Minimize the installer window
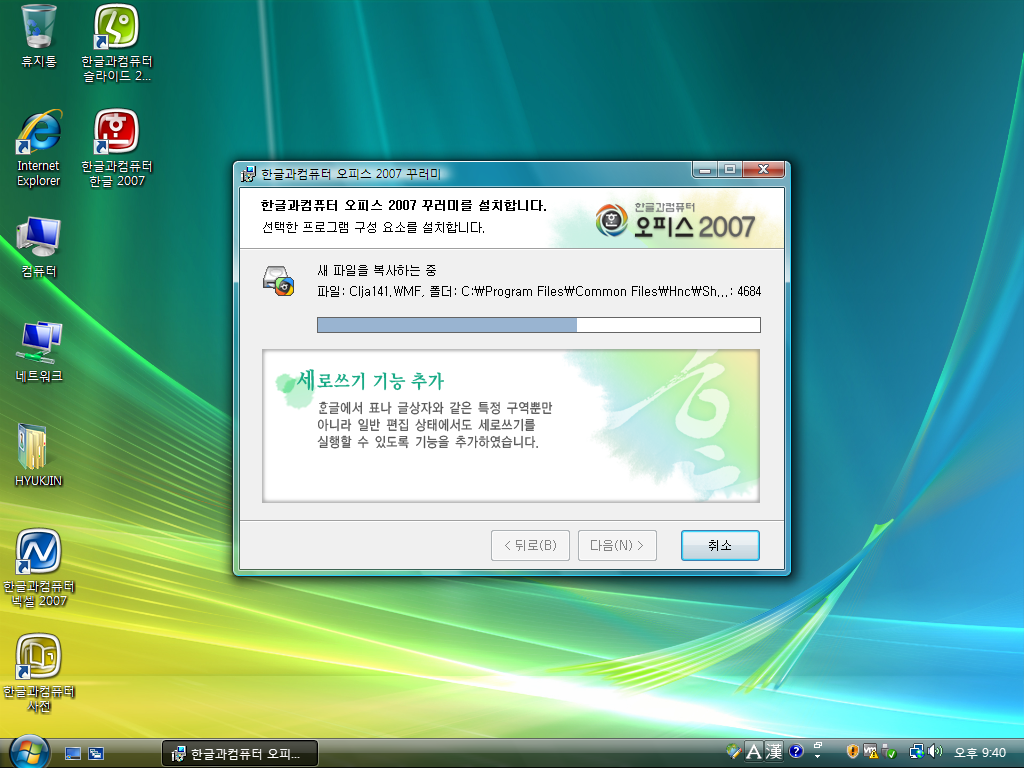This screenshot has width=1024, height=768. click(x=705, y=170)
